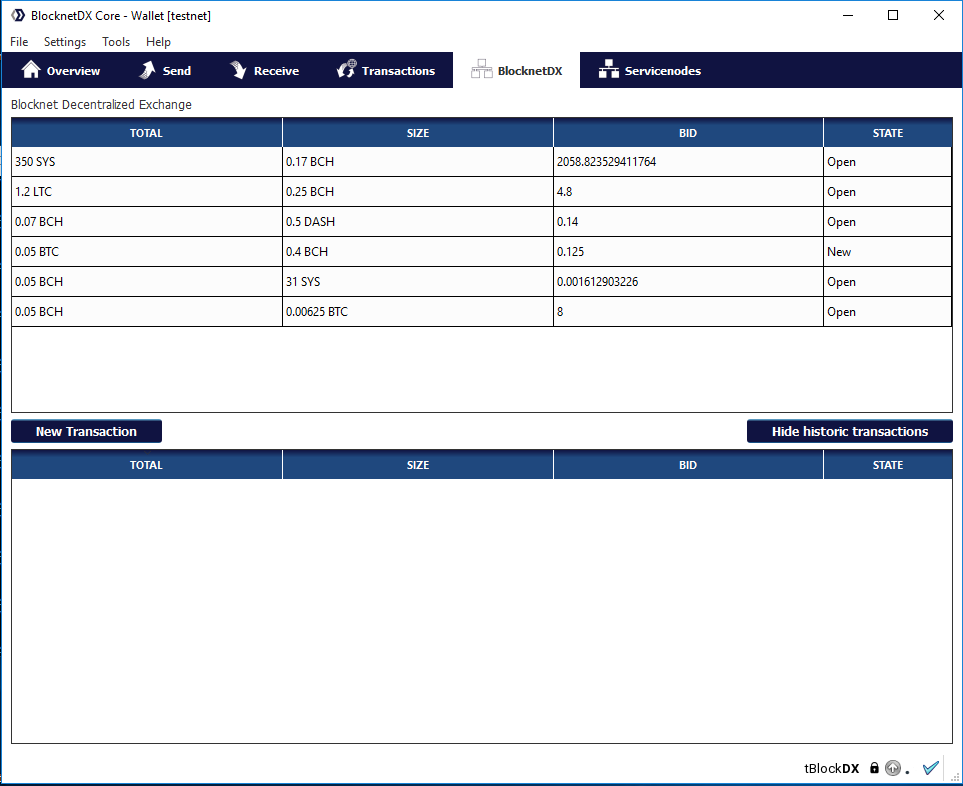Select the 0.05 BTC order cell
The height and width of the screenshot is (786, 963).
click(147, 252)
